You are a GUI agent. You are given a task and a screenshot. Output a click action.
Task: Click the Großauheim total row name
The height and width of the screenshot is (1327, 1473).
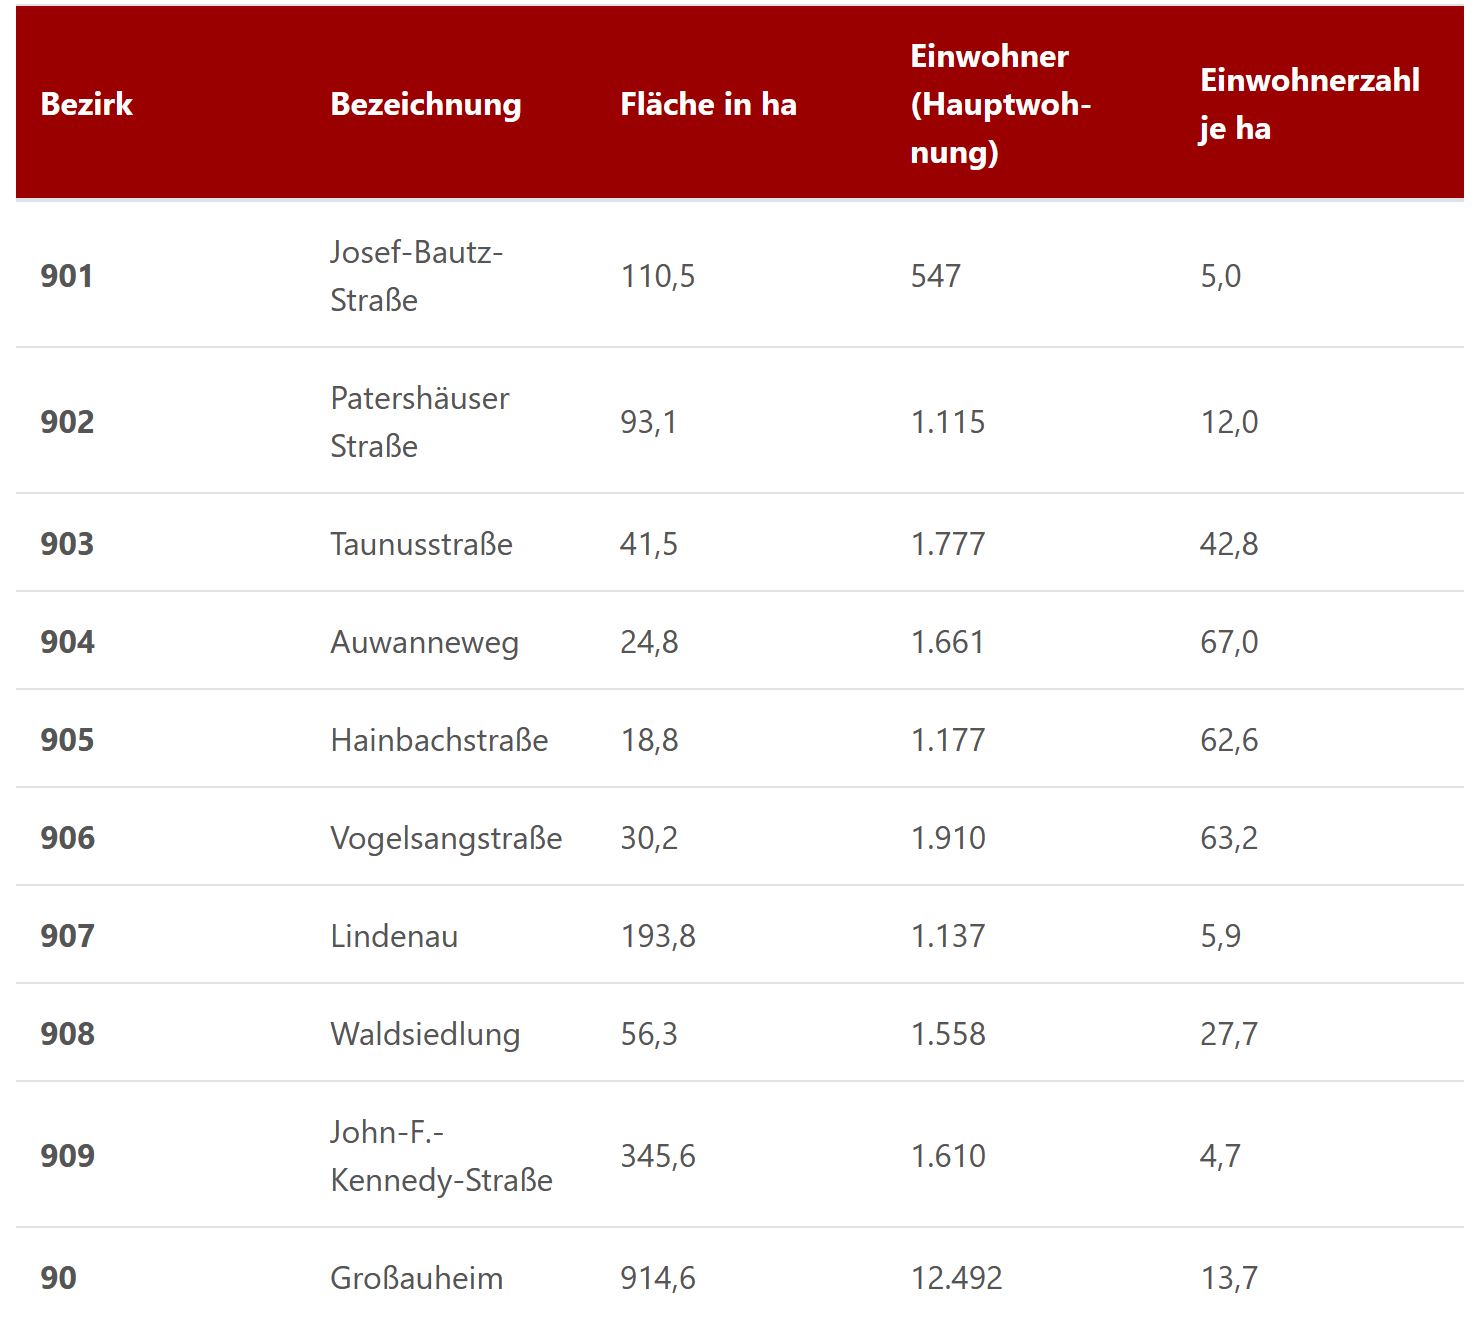click(416, 1278)
